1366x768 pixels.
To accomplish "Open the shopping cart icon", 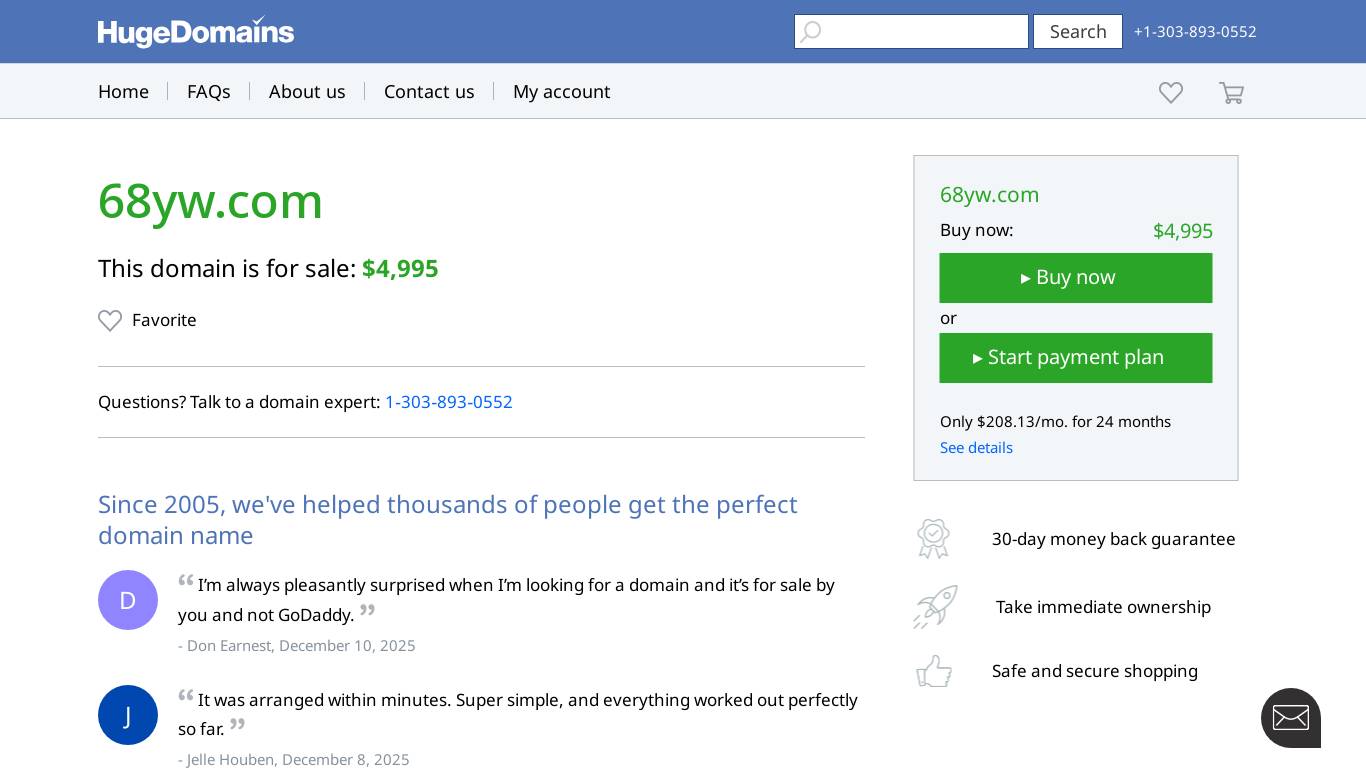I will (1231, 93).
